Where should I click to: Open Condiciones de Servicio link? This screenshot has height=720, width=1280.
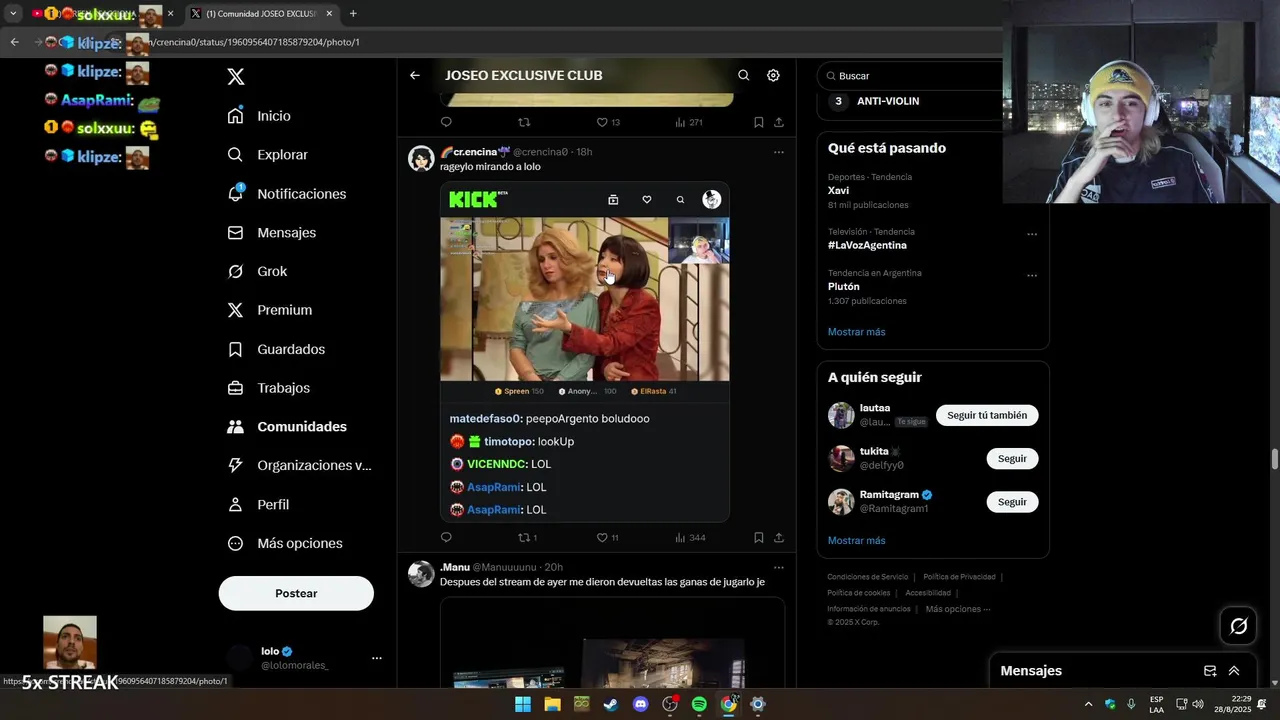867,577
